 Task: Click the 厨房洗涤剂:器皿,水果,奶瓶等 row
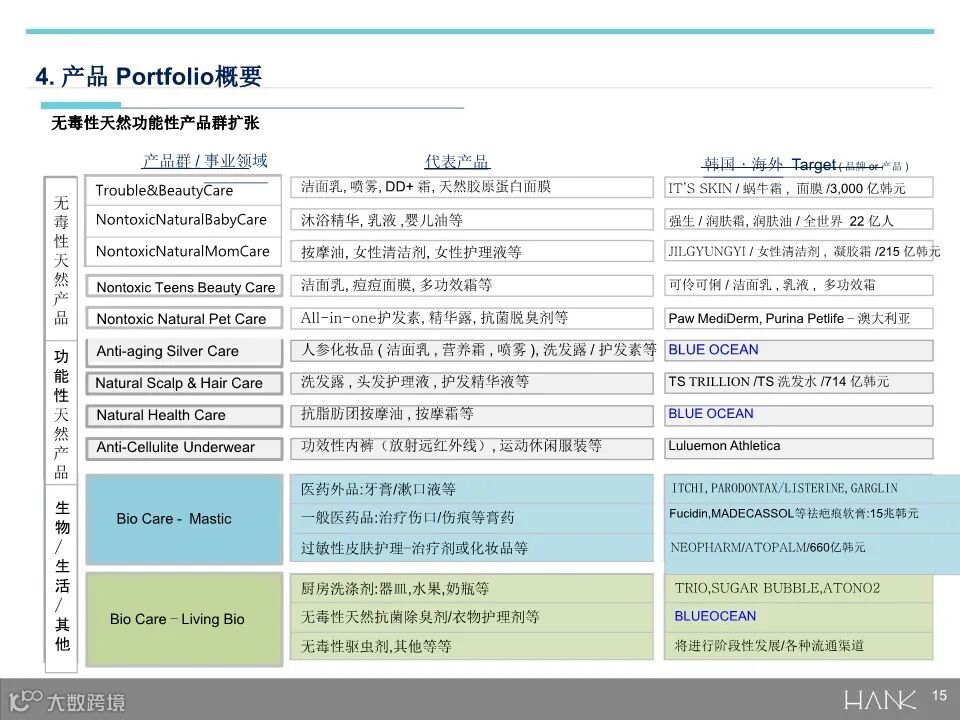point(471,588)
